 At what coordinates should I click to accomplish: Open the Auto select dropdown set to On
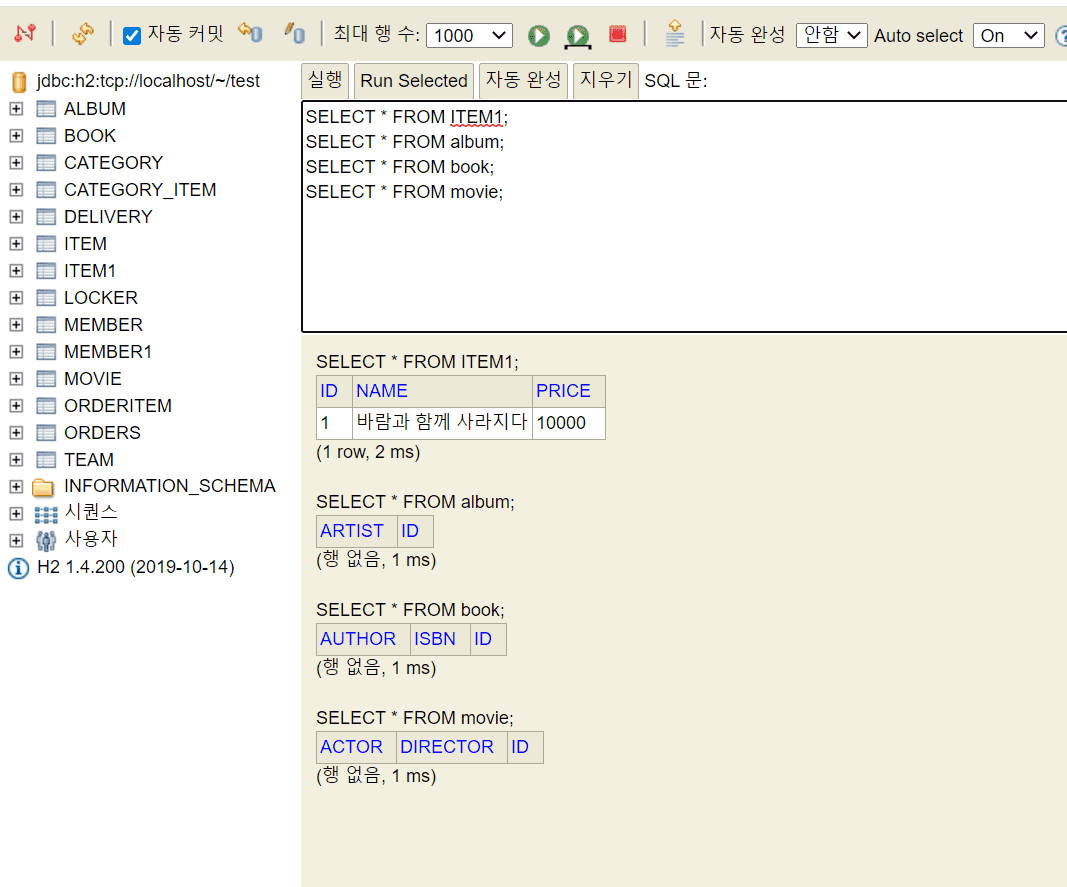(1008, 35)
